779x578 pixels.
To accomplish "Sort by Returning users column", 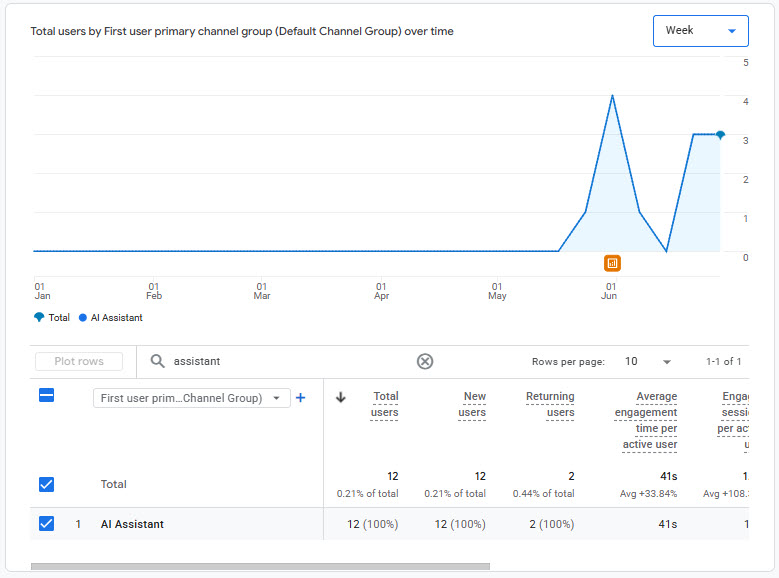I will (x=550, y=404).
